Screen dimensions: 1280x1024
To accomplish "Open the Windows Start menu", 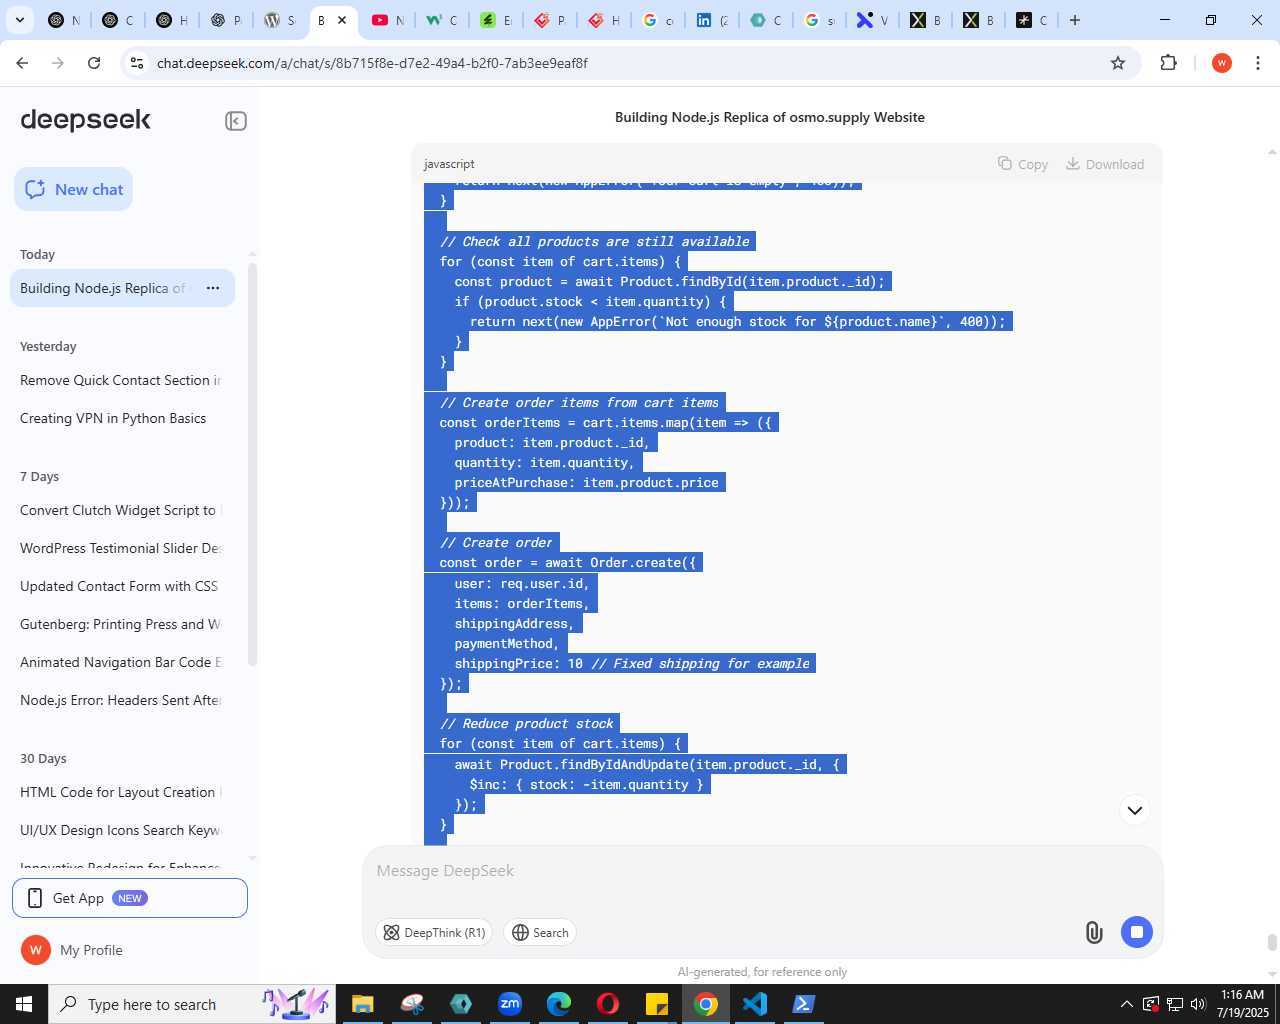I will 24,1004.
